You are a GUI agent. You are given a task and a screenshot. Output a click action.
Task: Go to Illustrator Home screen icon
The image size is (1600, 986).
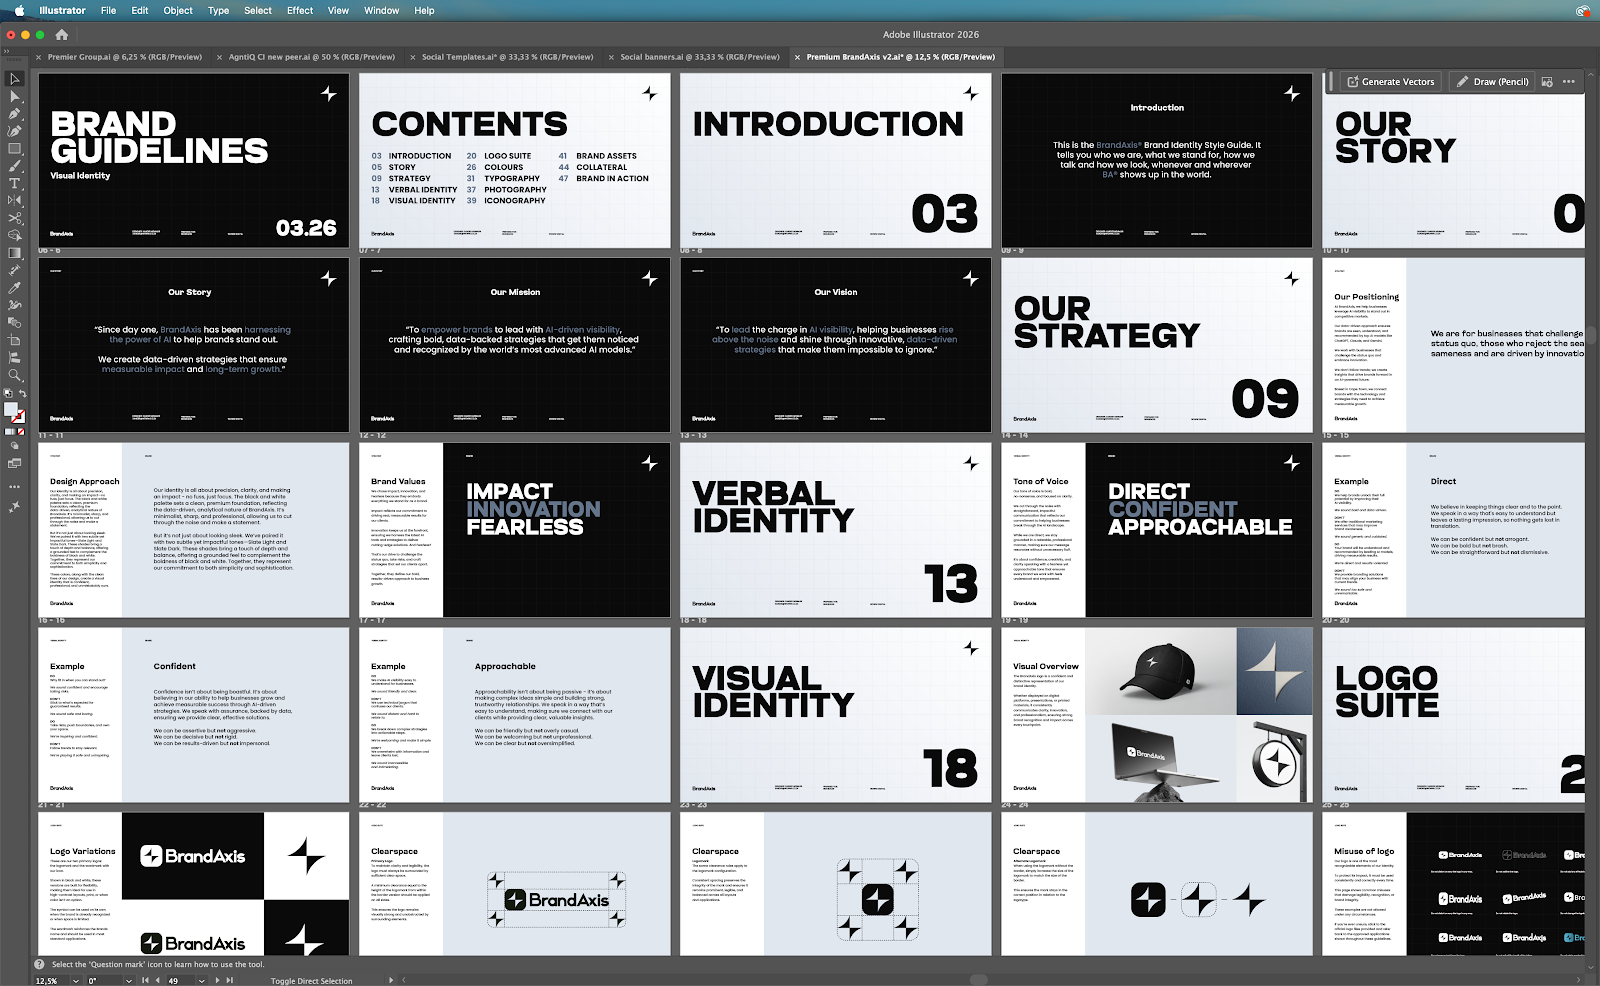click(61, 34)
